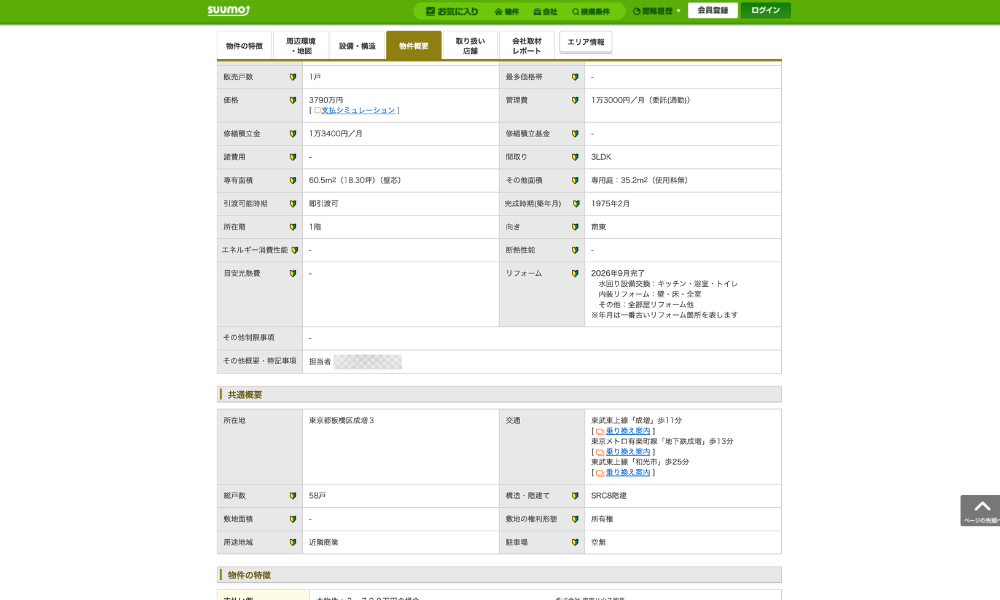Click the help icon beside 専有面積
This screenshot has height=600, width=1000.
[x=293, y=180]
